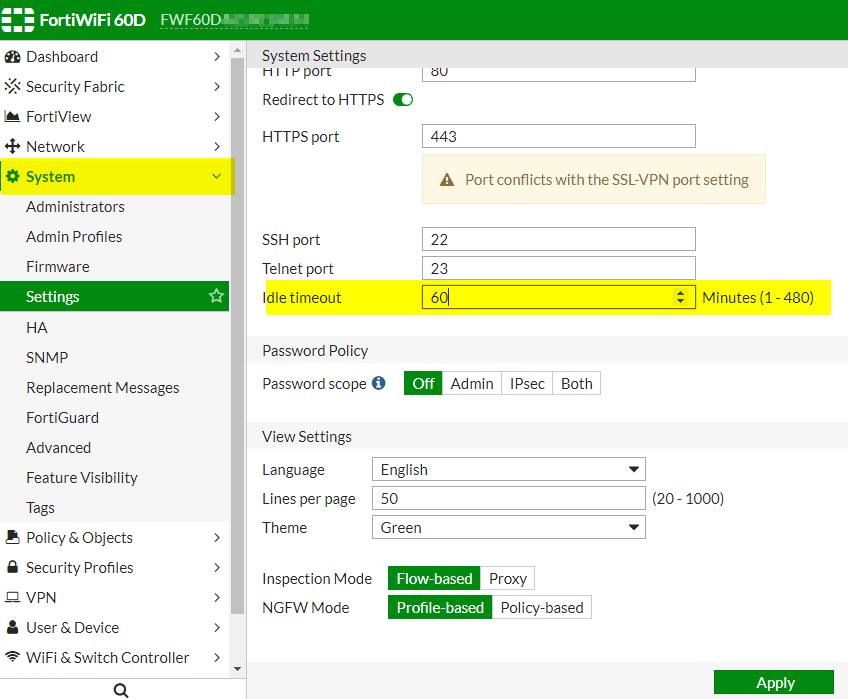Open the Firmware menu item
848x699 pixels.
(x=58, y=267)
